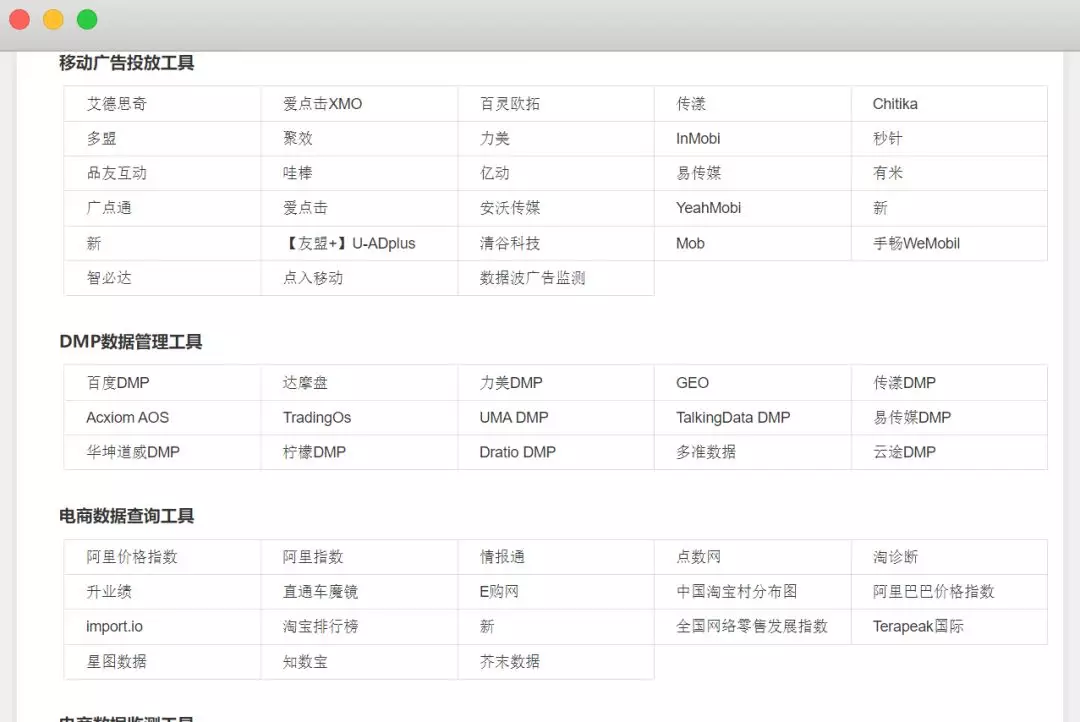
Task: Open the 云途DMP entry
Action: tap(904, 452)
